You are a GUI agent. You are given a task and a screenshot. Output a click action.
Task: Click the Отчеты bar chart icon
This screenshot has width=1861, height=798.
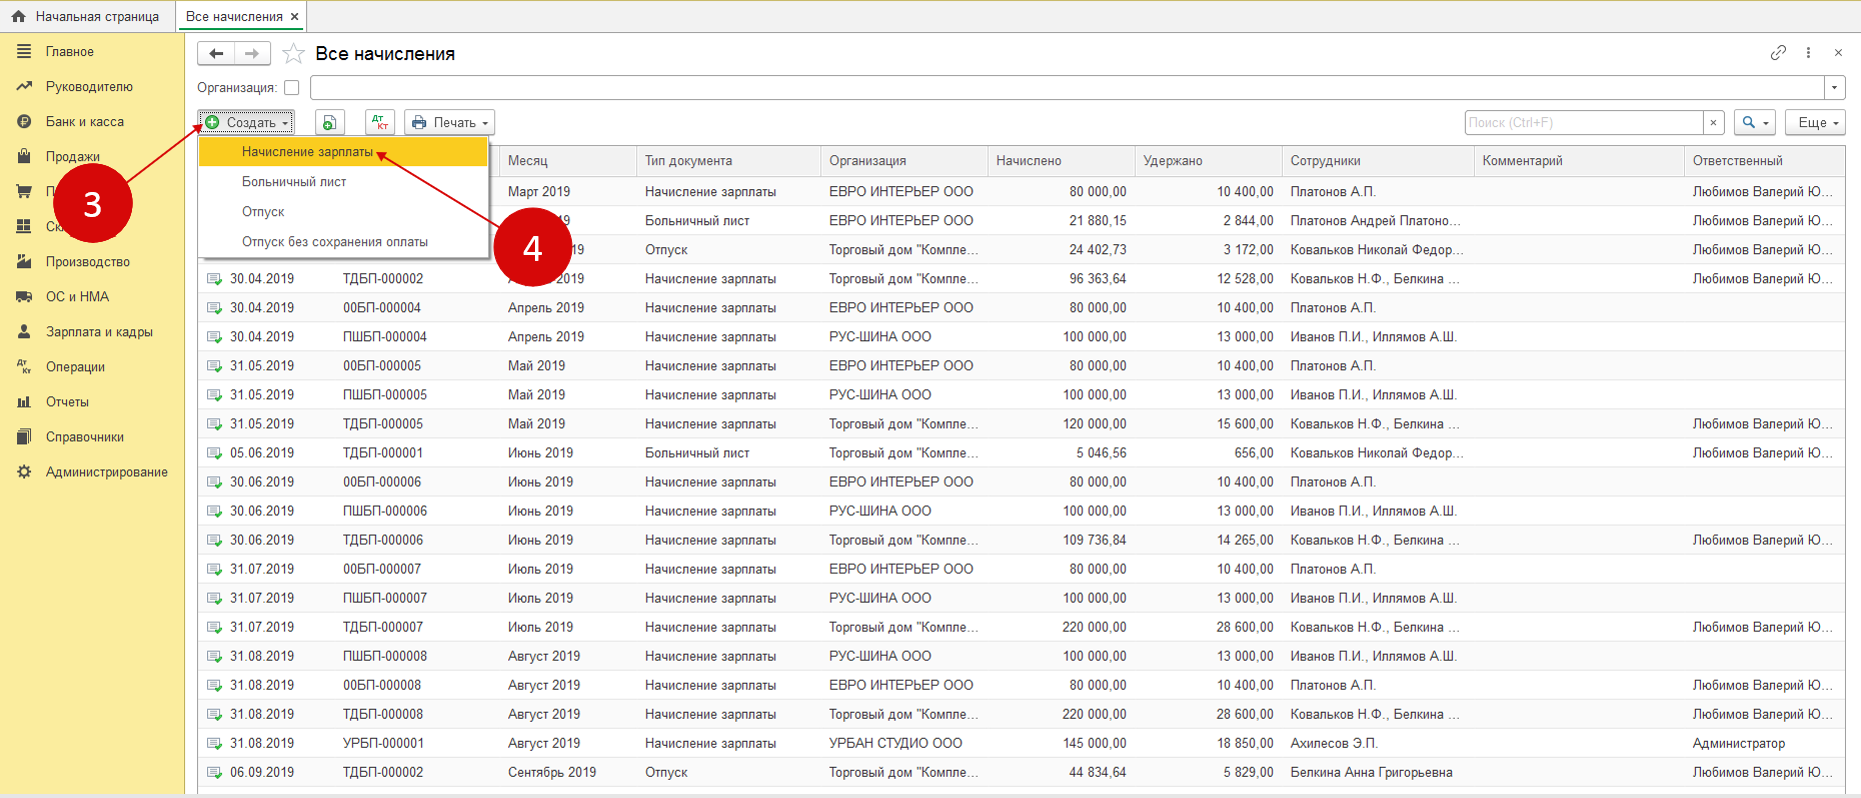tap(24, 401)
